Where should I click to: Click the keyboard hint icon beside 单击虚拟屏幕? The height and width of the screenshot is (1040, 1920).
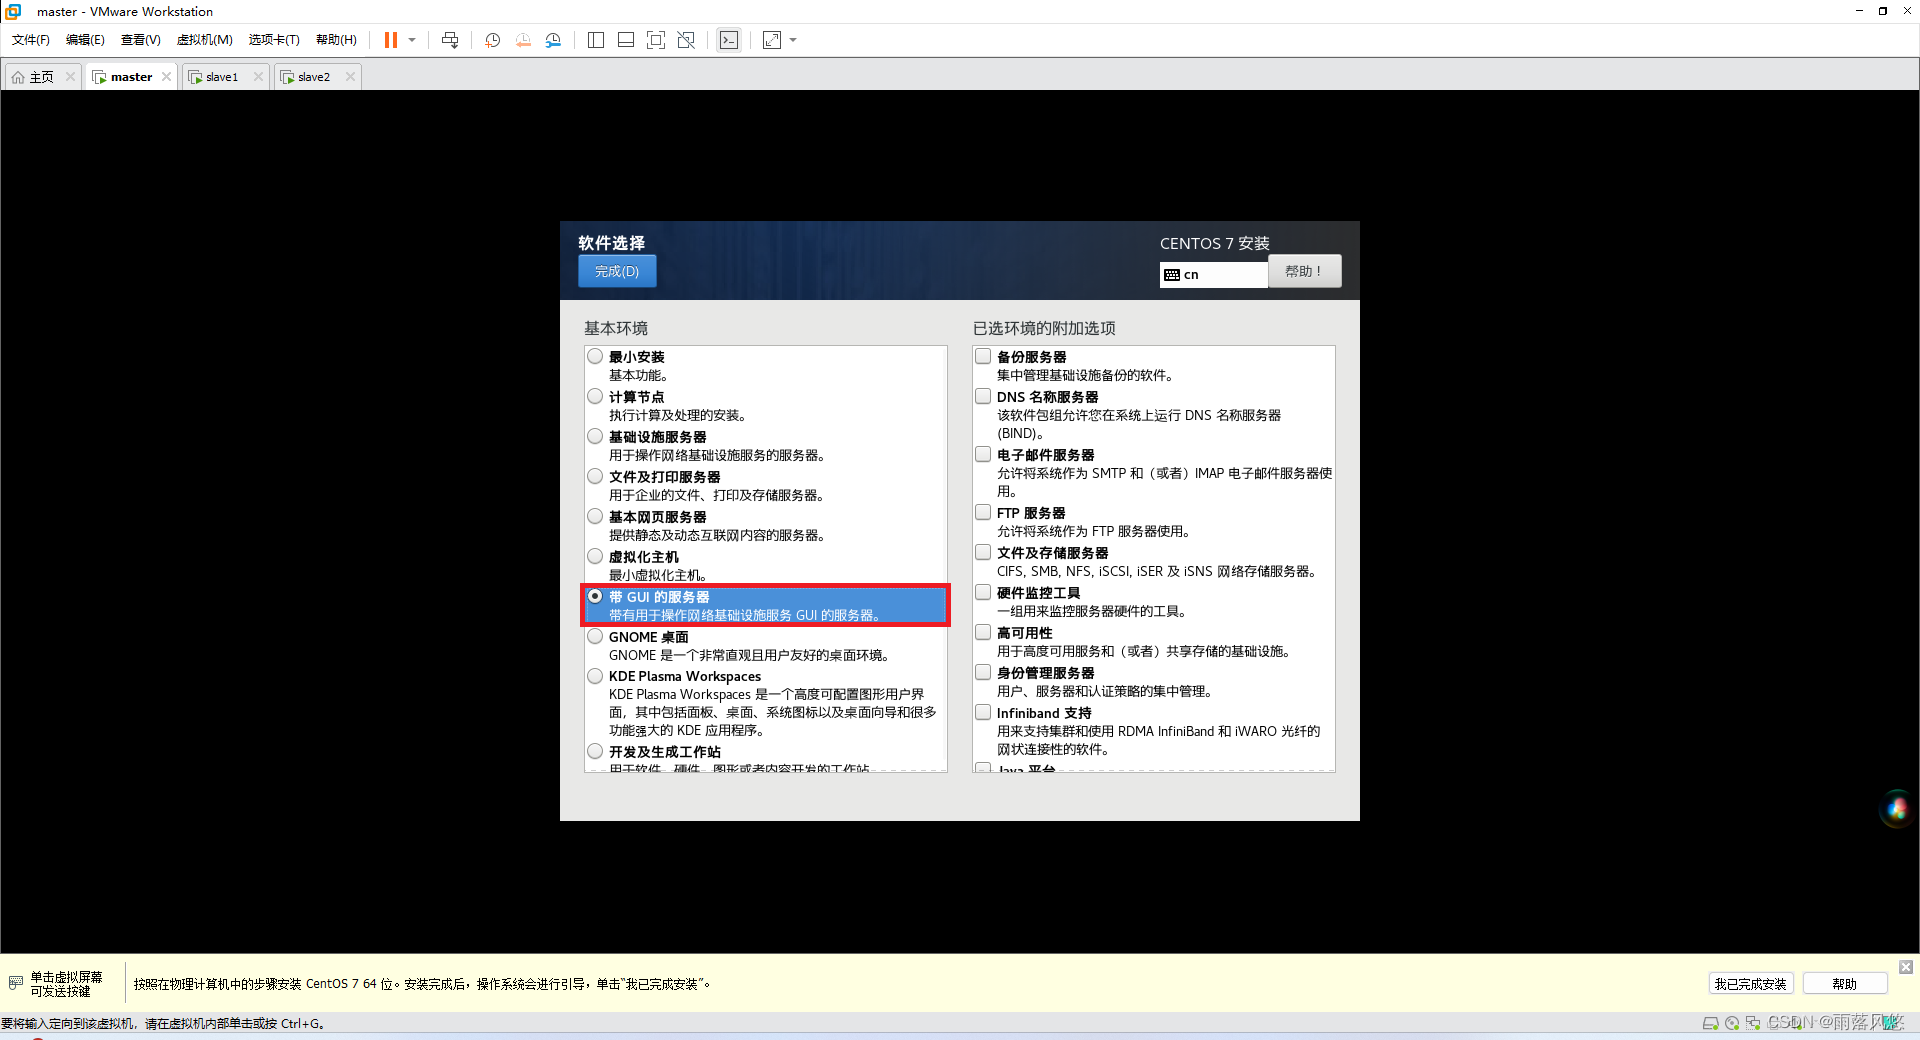[16, 983]
